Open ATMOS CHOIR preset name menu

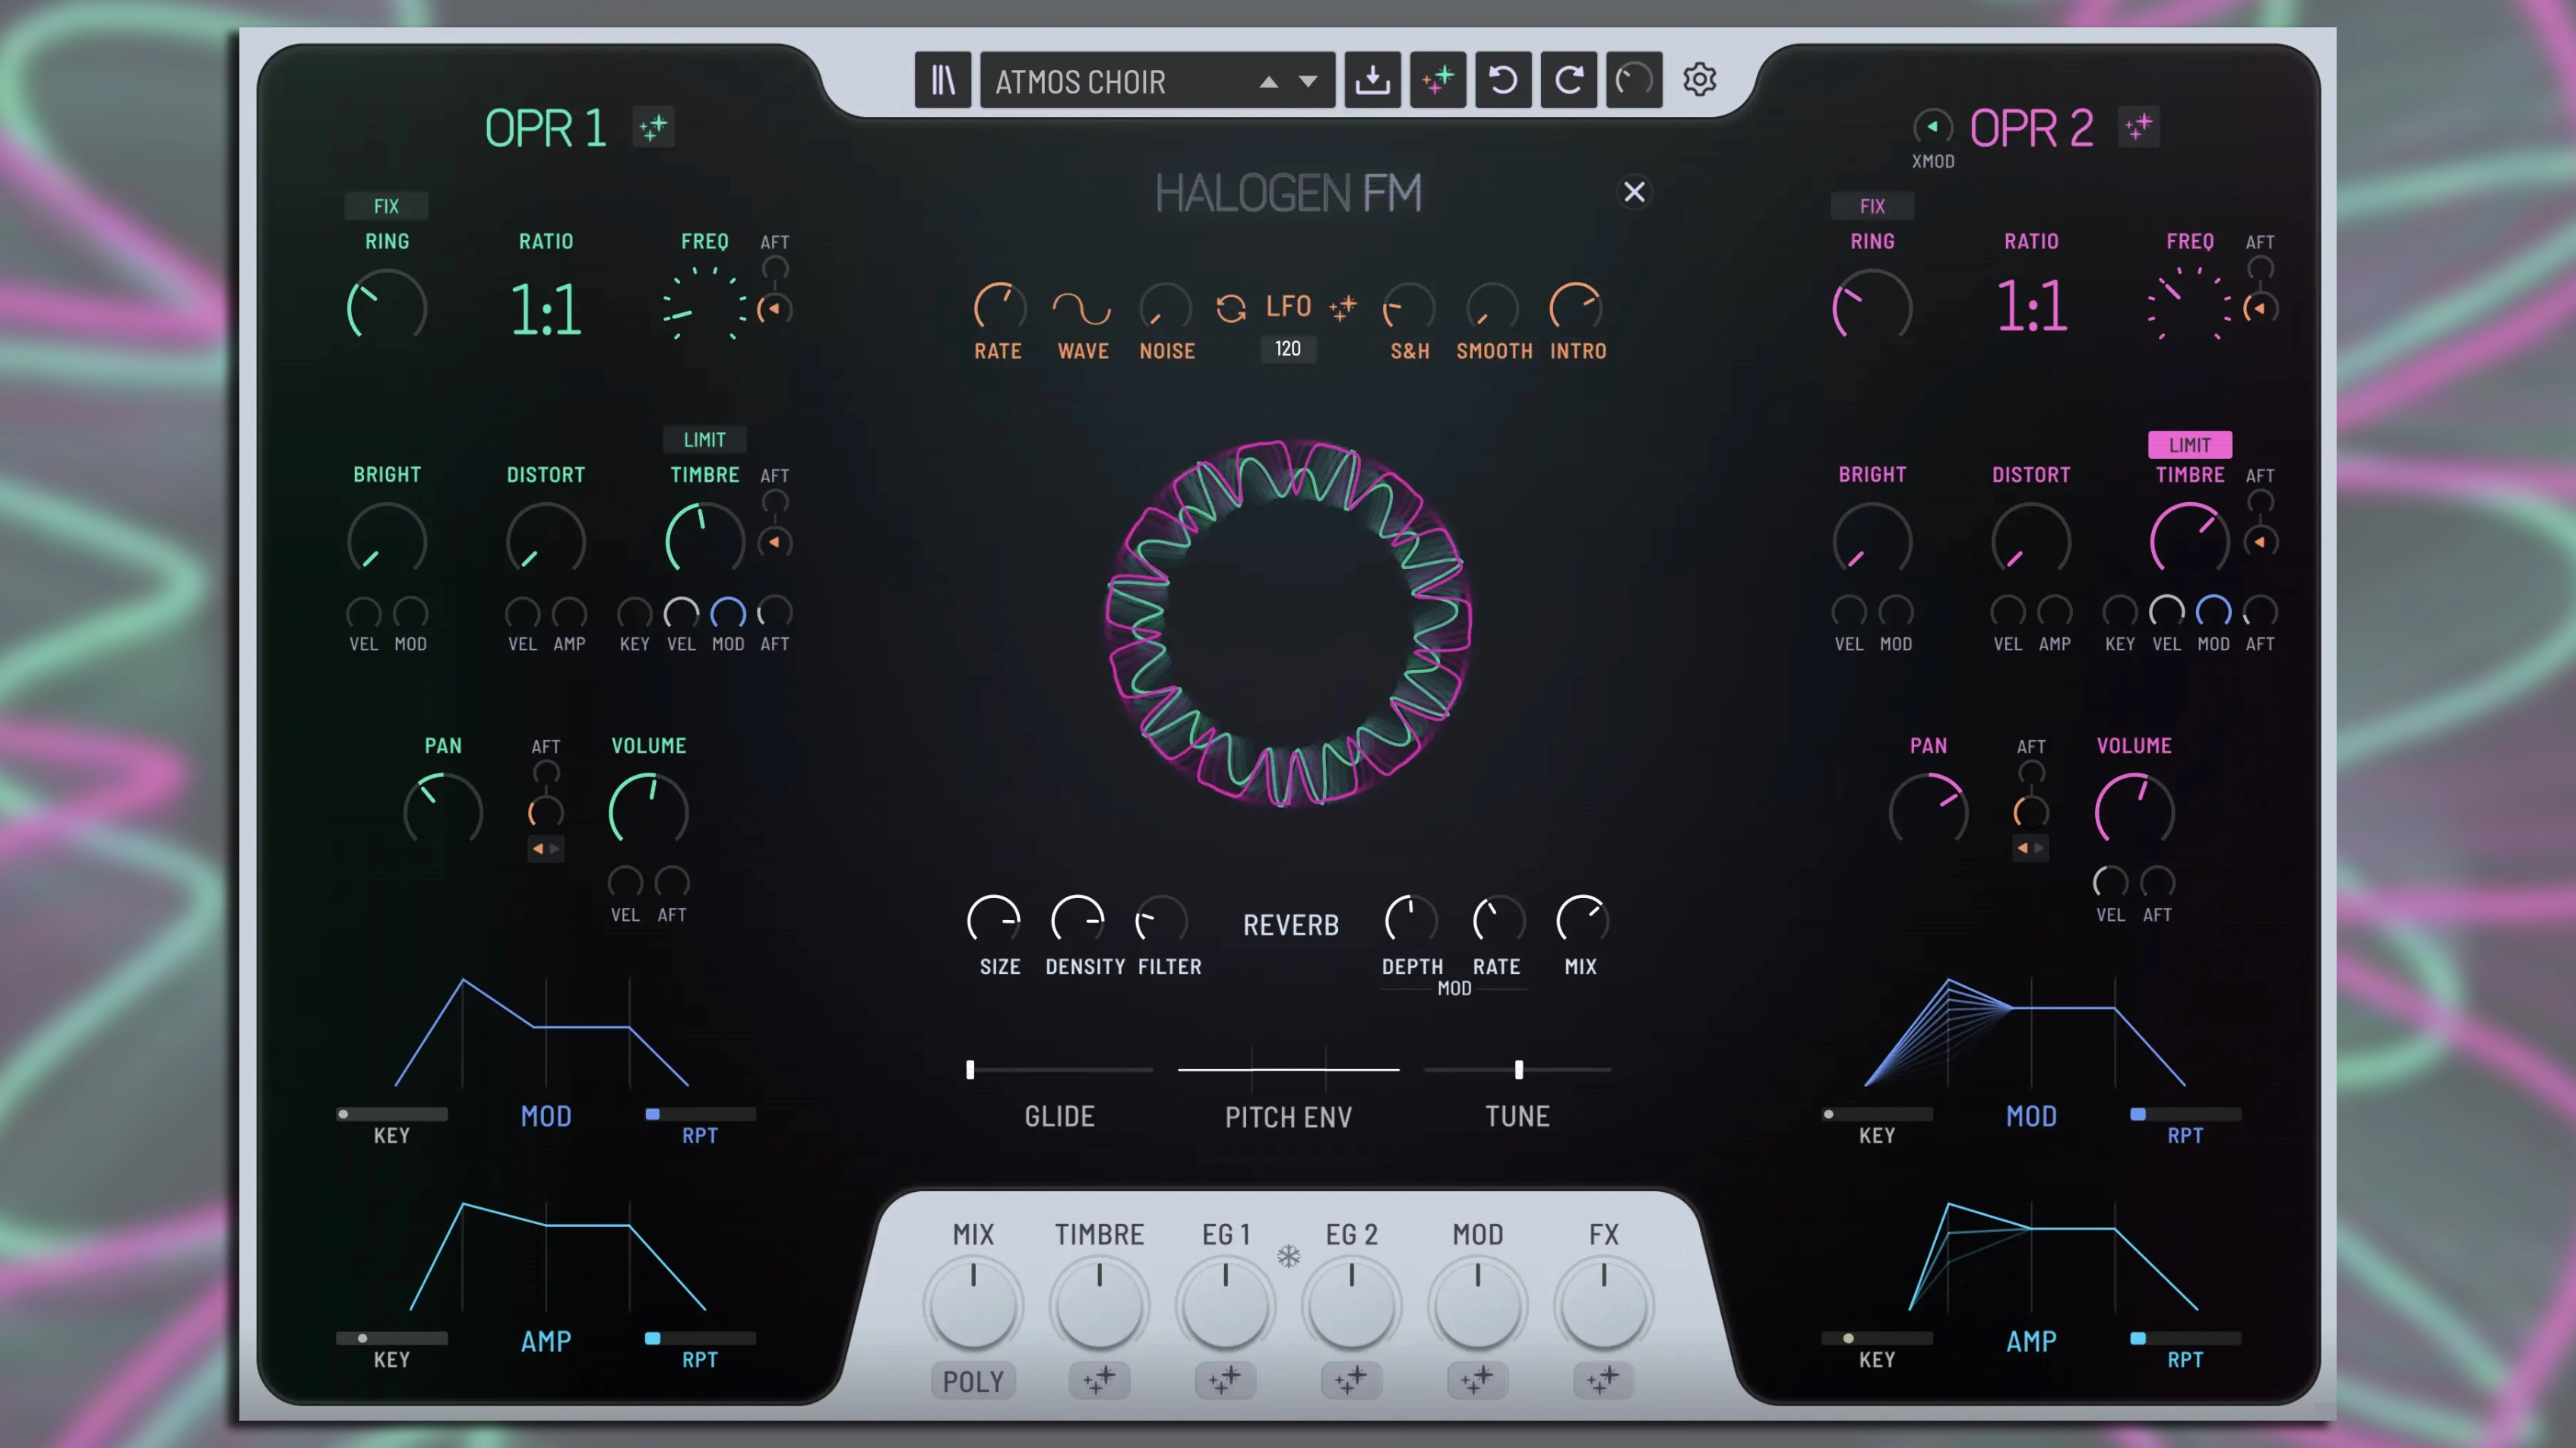click(x=1081, y=81)
